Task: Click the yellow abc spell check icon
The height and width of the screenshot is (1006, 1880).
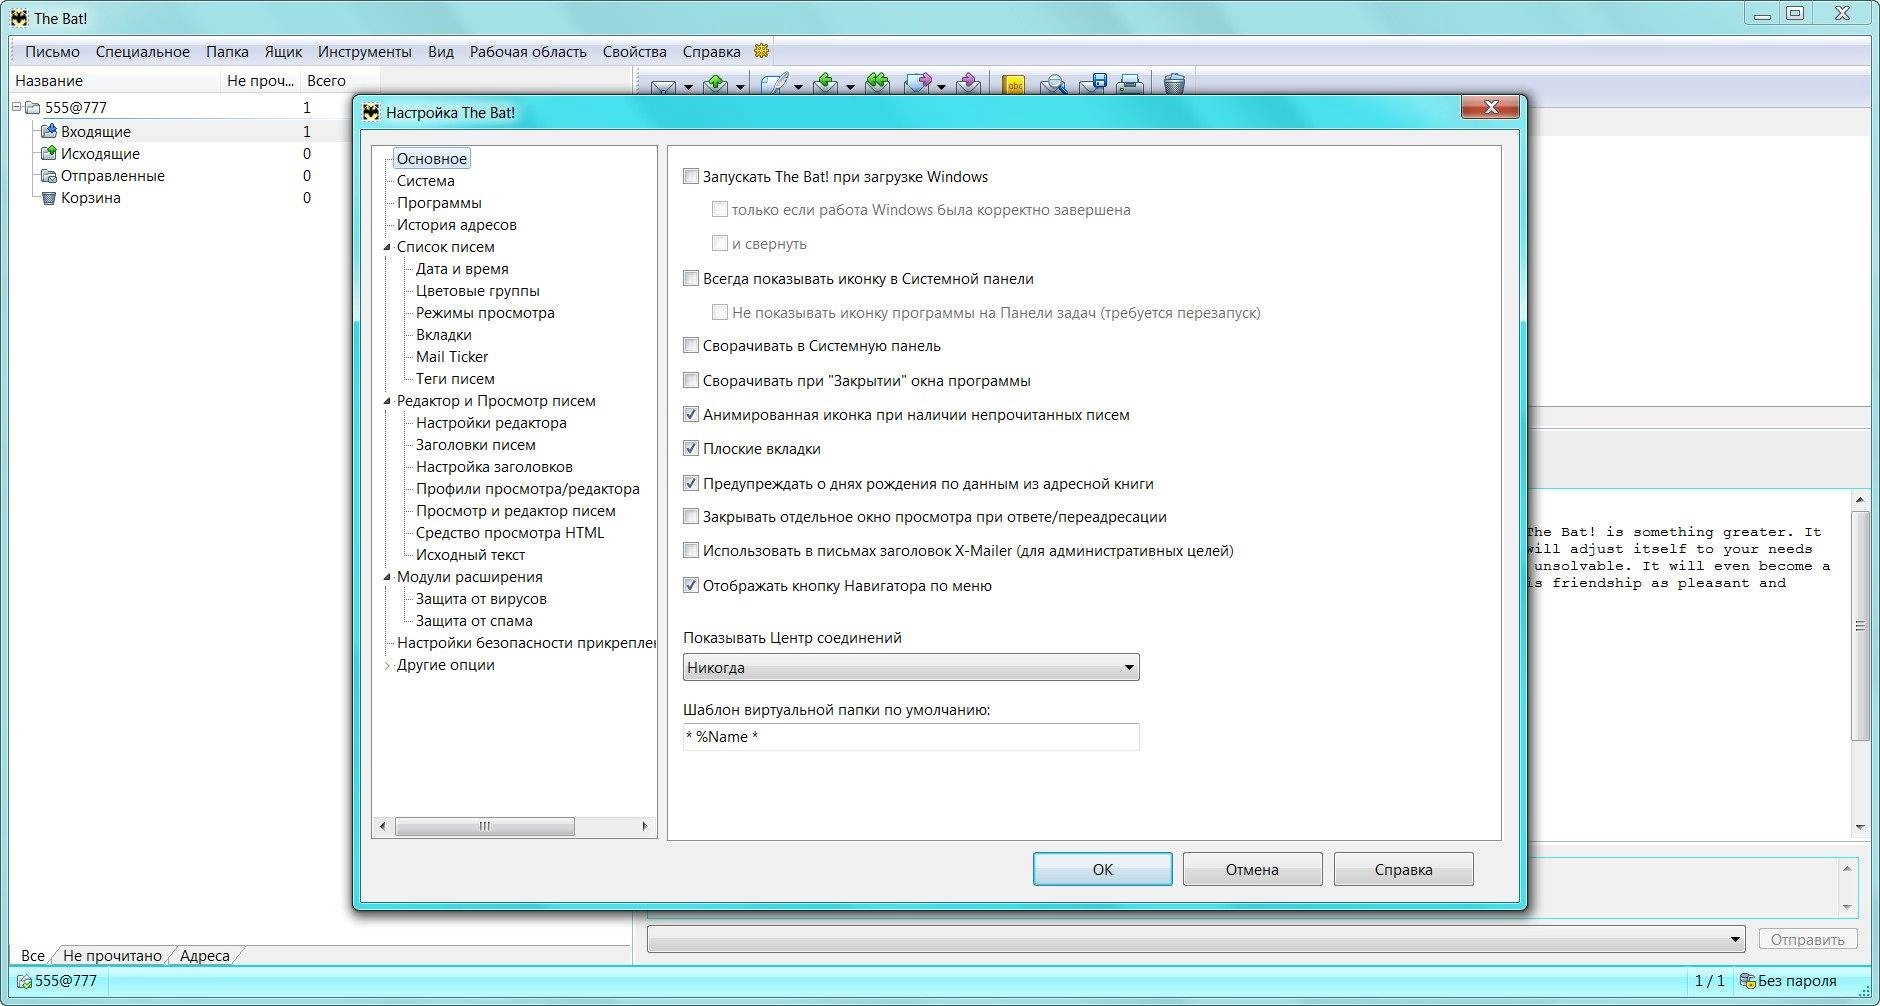Action: [1014, 86]
